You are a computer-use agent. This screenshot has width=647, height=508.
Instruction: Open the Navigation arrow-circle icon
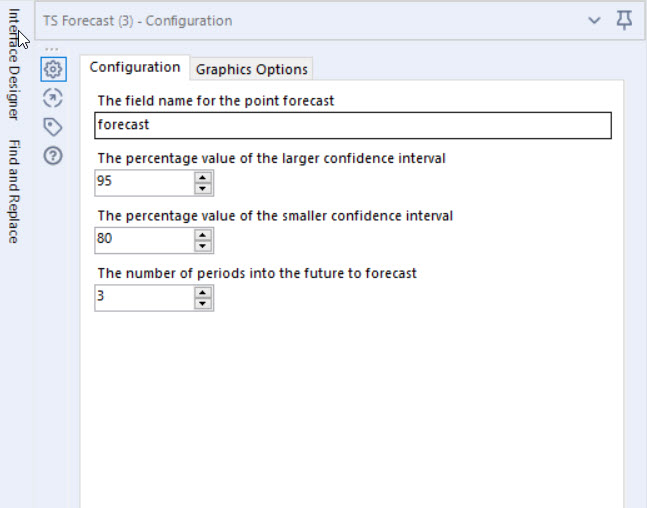point(53,98)
